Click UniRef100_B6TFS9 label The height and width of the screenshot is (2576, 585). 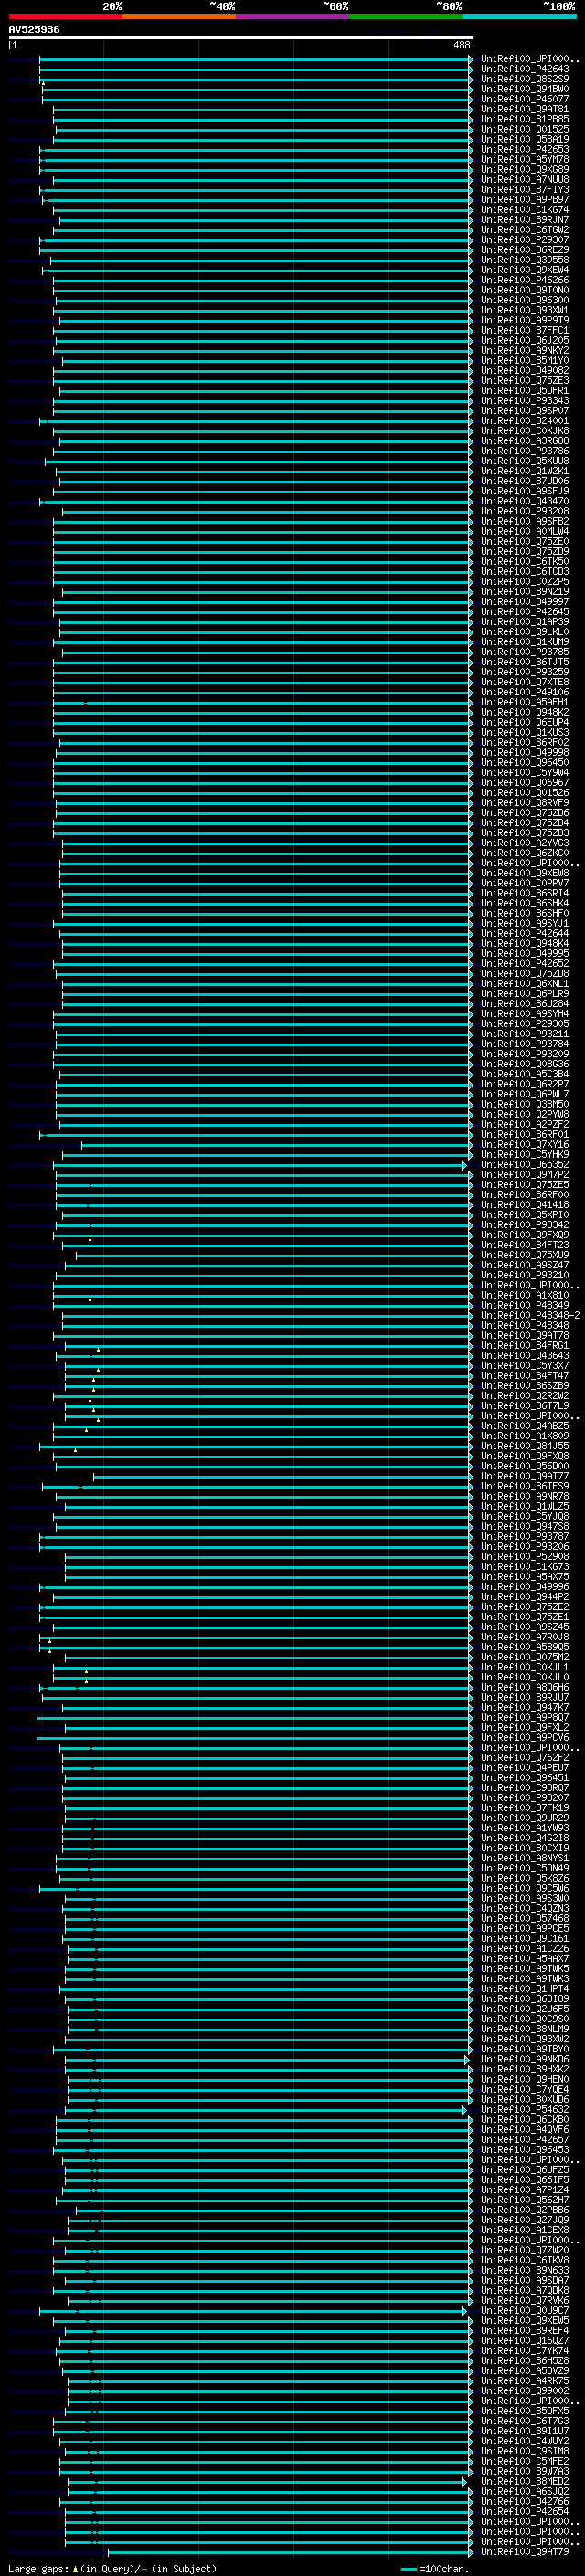(x=525, y=1486)
